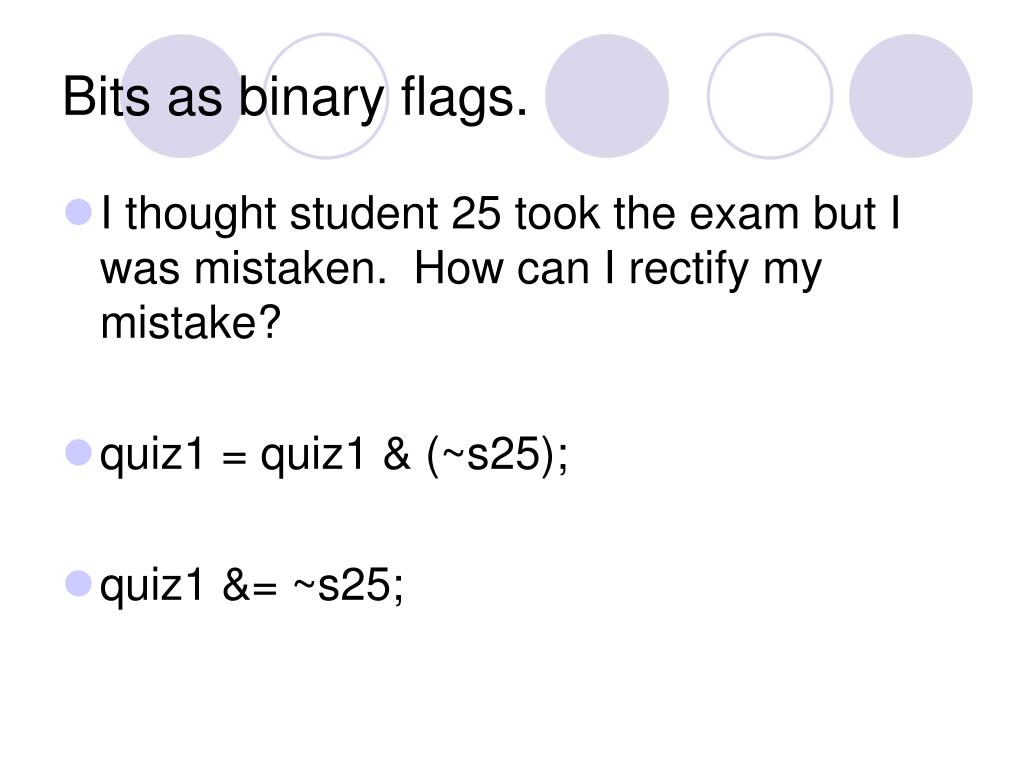Image resolution: width=1024 pixels, height=768 pixels.
Task: Click the first bullet point marker
Action: pos(78,212)
